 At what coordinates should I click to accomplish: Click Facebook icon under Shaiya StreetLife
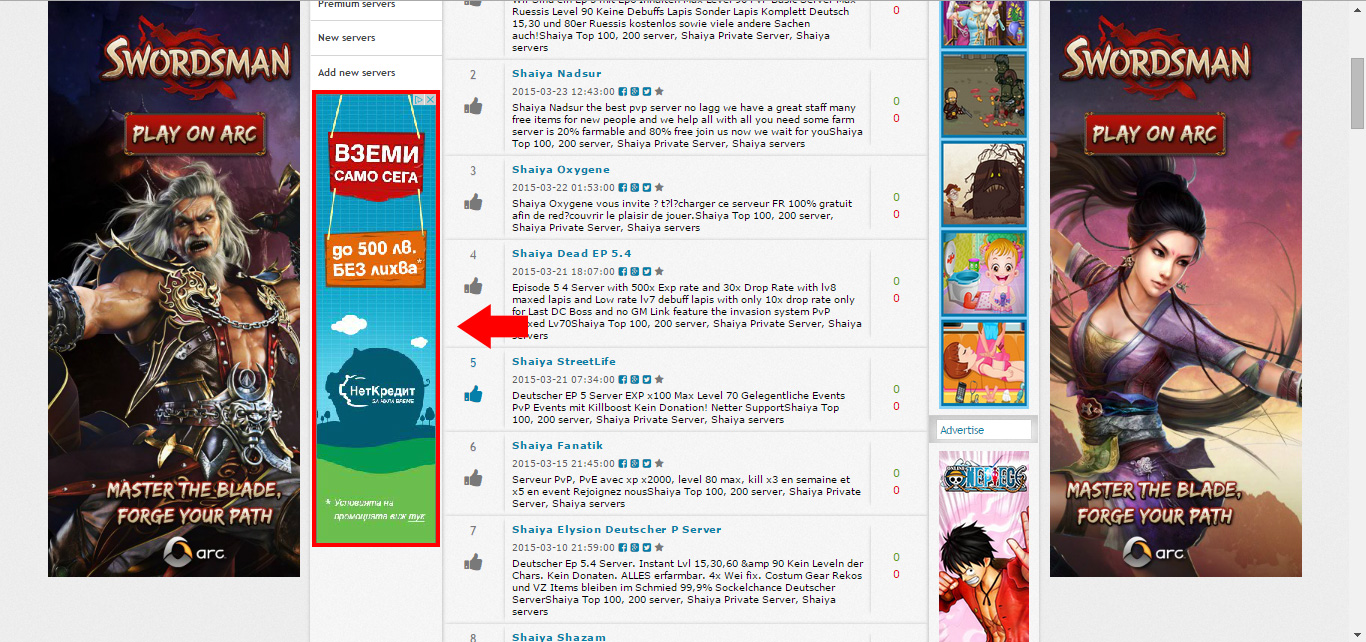click(623, 379)
